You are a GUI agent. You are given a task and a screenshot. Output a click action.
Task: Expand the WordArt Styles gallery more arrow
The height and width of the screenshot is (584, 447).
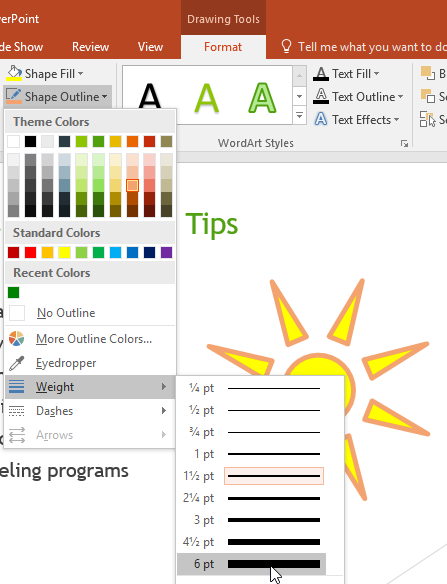click(299, 115)
